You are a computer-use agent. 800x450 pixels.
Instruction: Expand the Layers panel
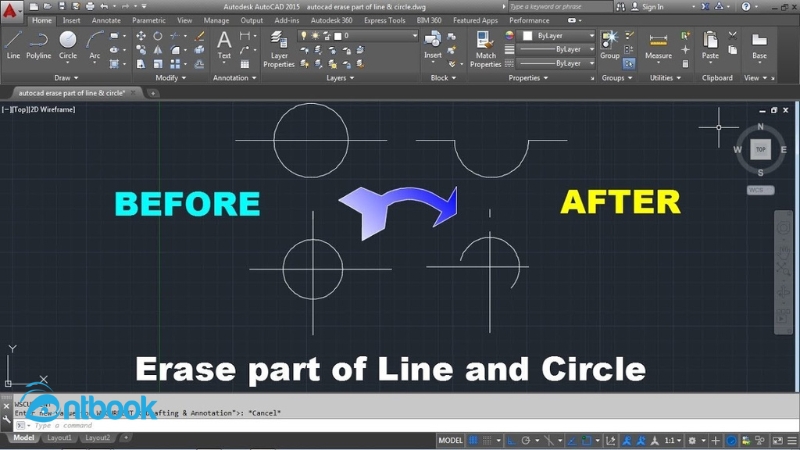coord(340,78)
